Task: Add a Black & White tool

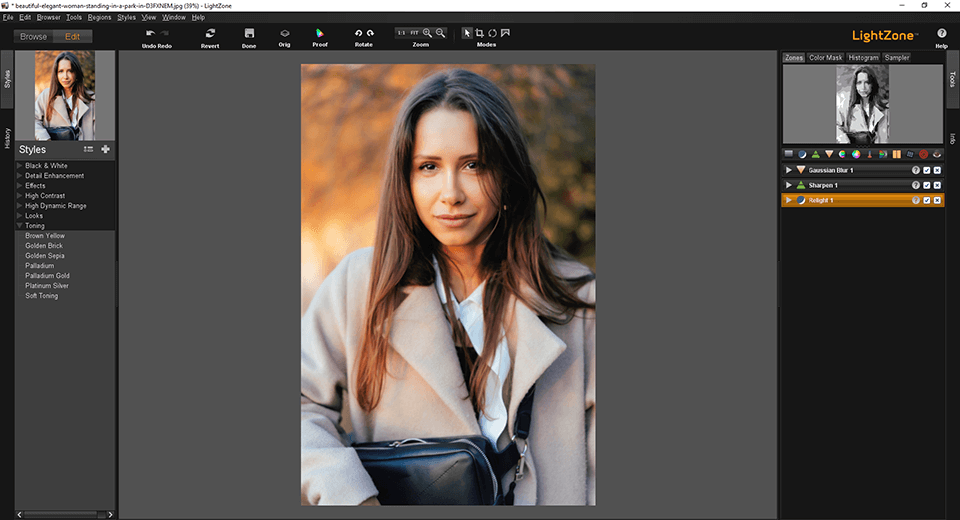Action: pos(883,154)
